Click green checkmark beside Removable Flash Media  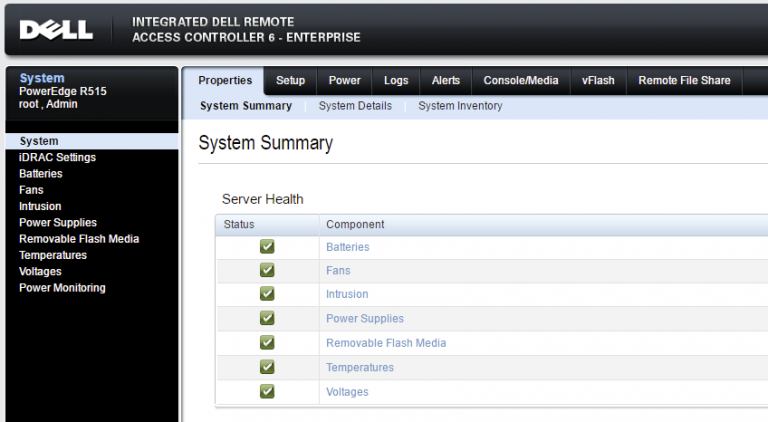point(267,342)
